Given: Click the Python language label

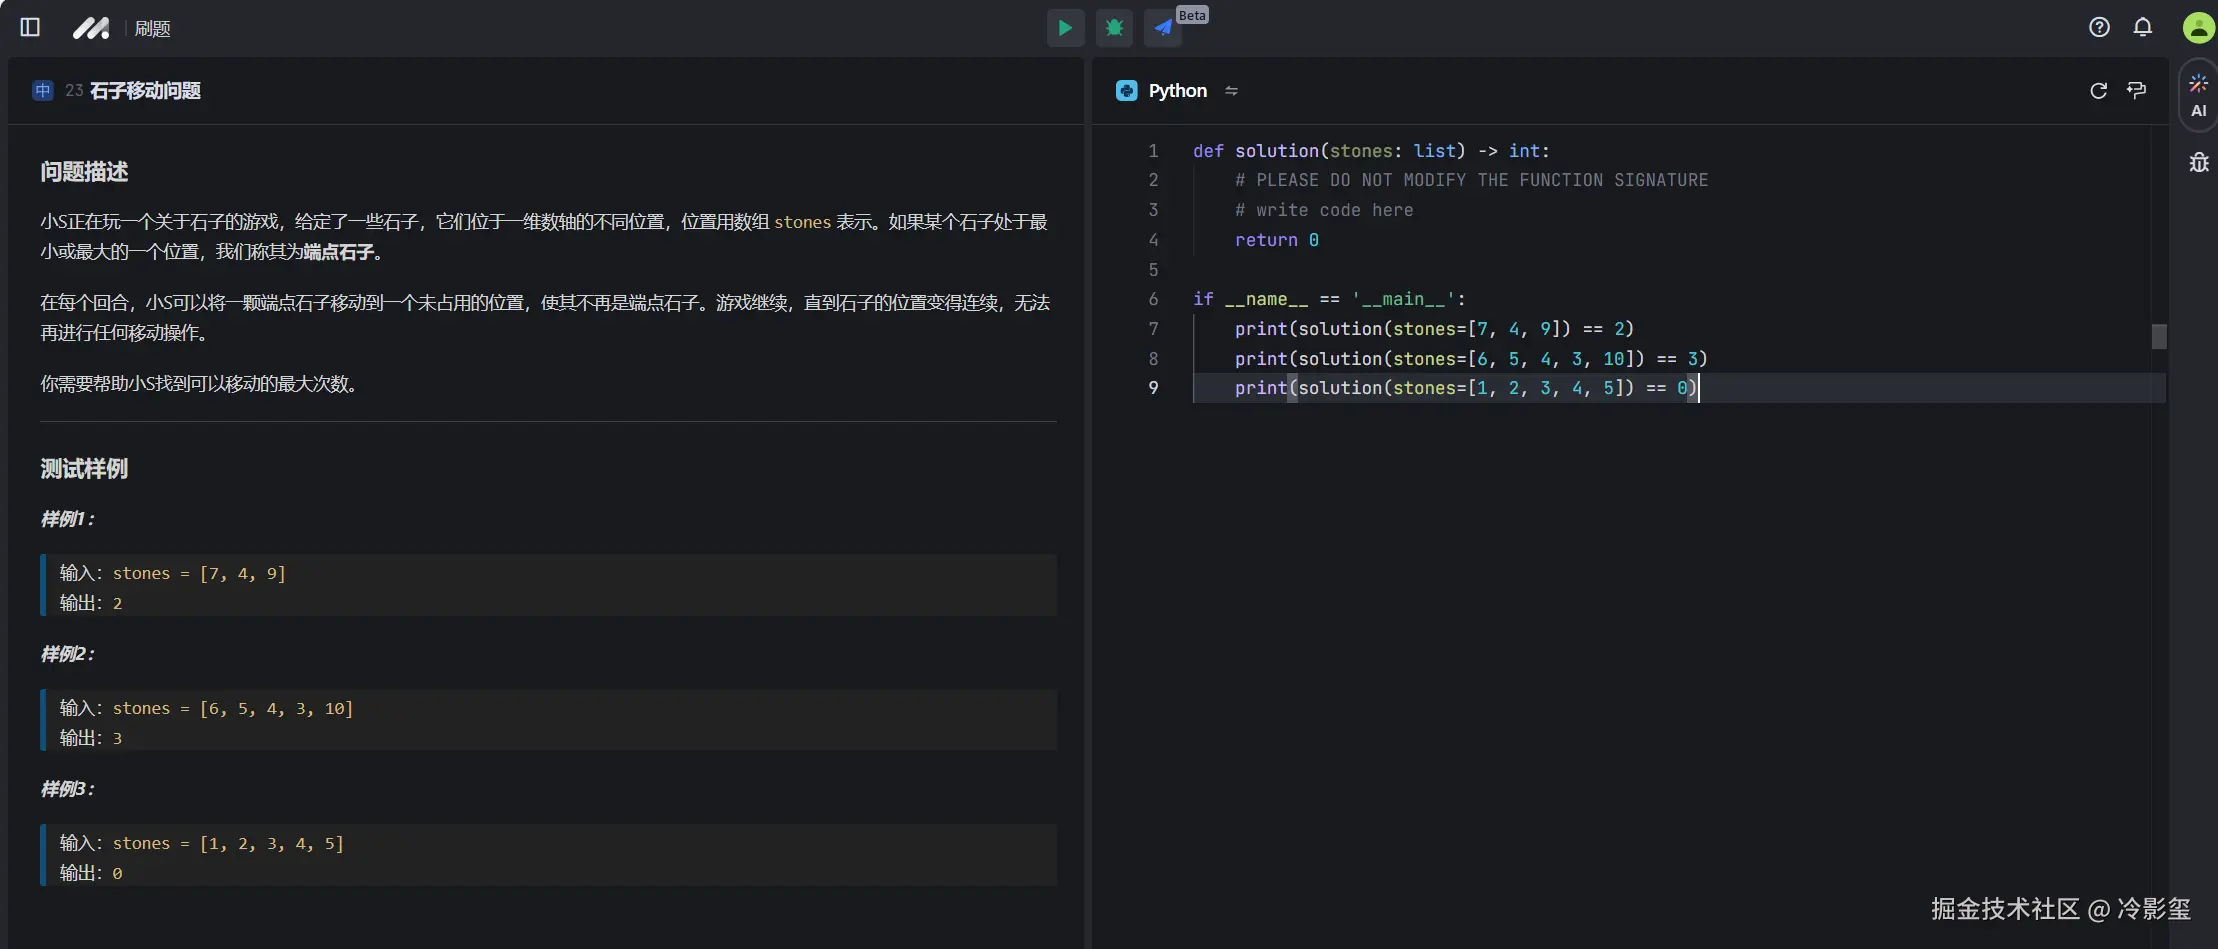Looking at the screenshot, I should point(1177,91).
